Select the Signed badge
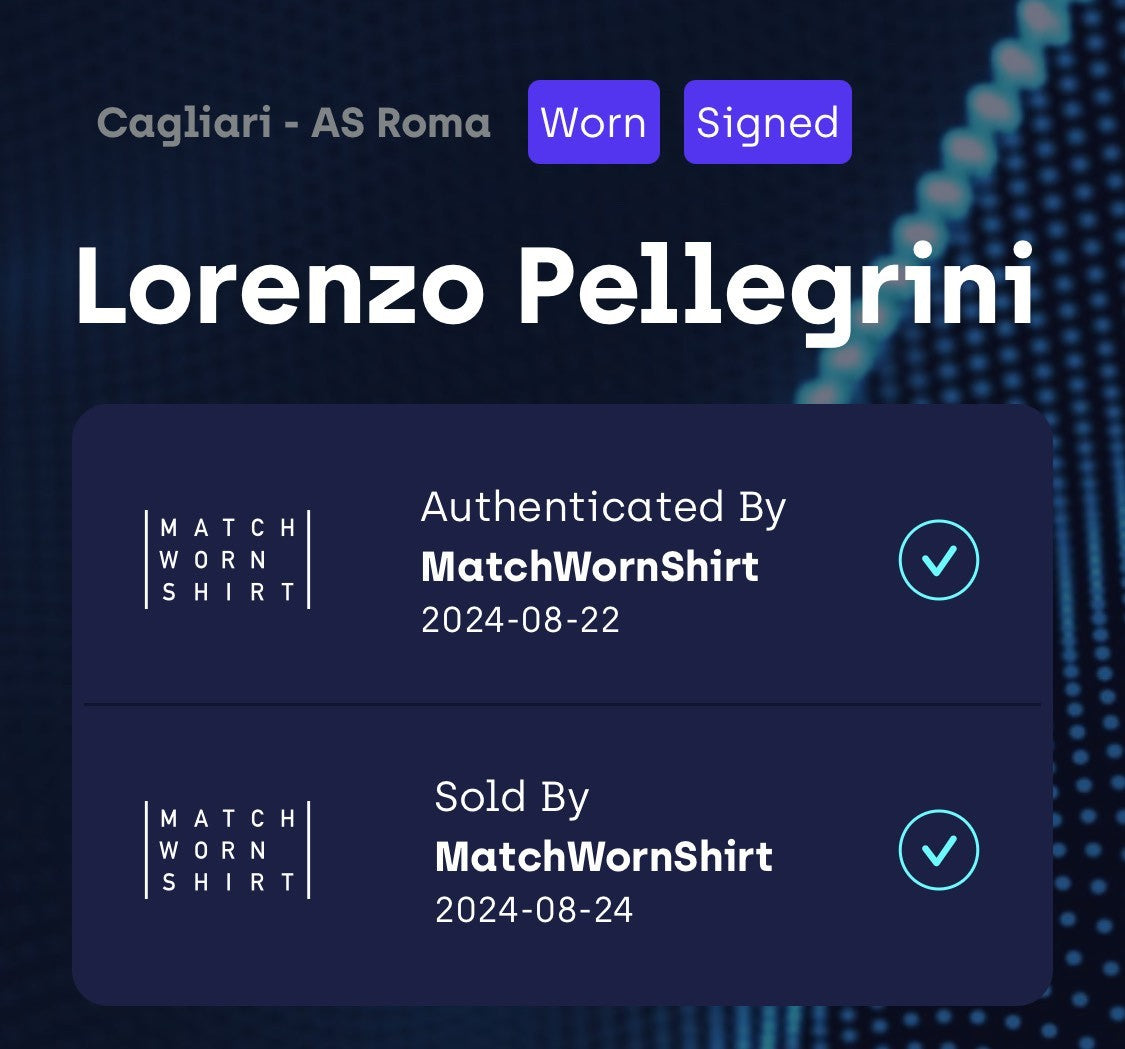Image resolution: width=1125 pixels, height=1049 pixels. 767,122
